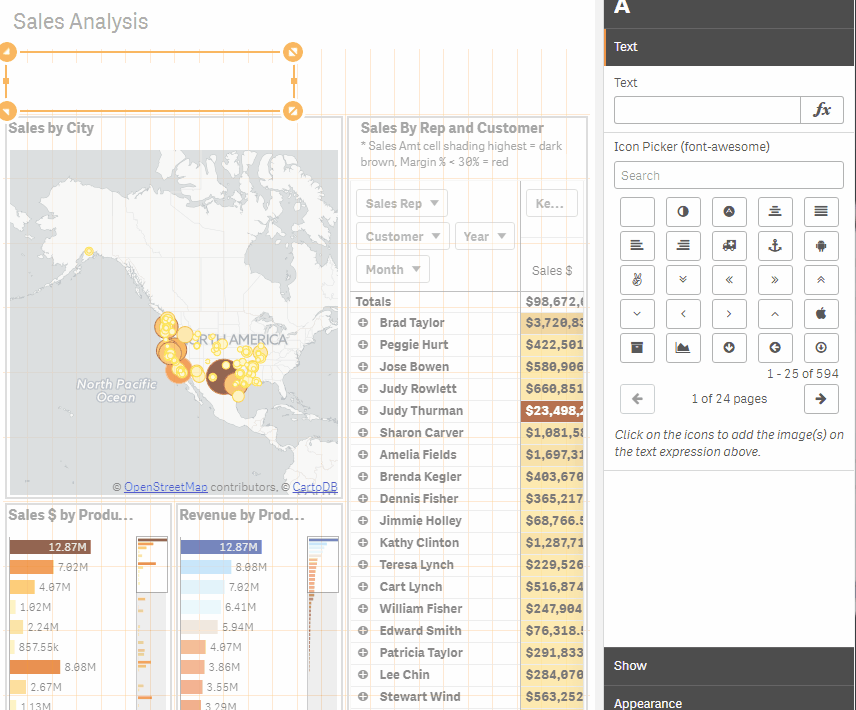Select the ambulance icon
The width and height of the screenshot is (856, 710).
(729, 246)
